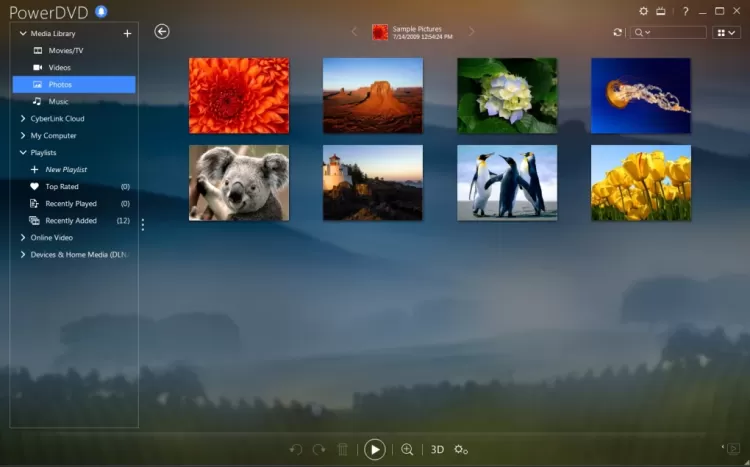Click the mini player icon bottom right
This screenshot has height=467, width=750.
click(x=733, y=448)
